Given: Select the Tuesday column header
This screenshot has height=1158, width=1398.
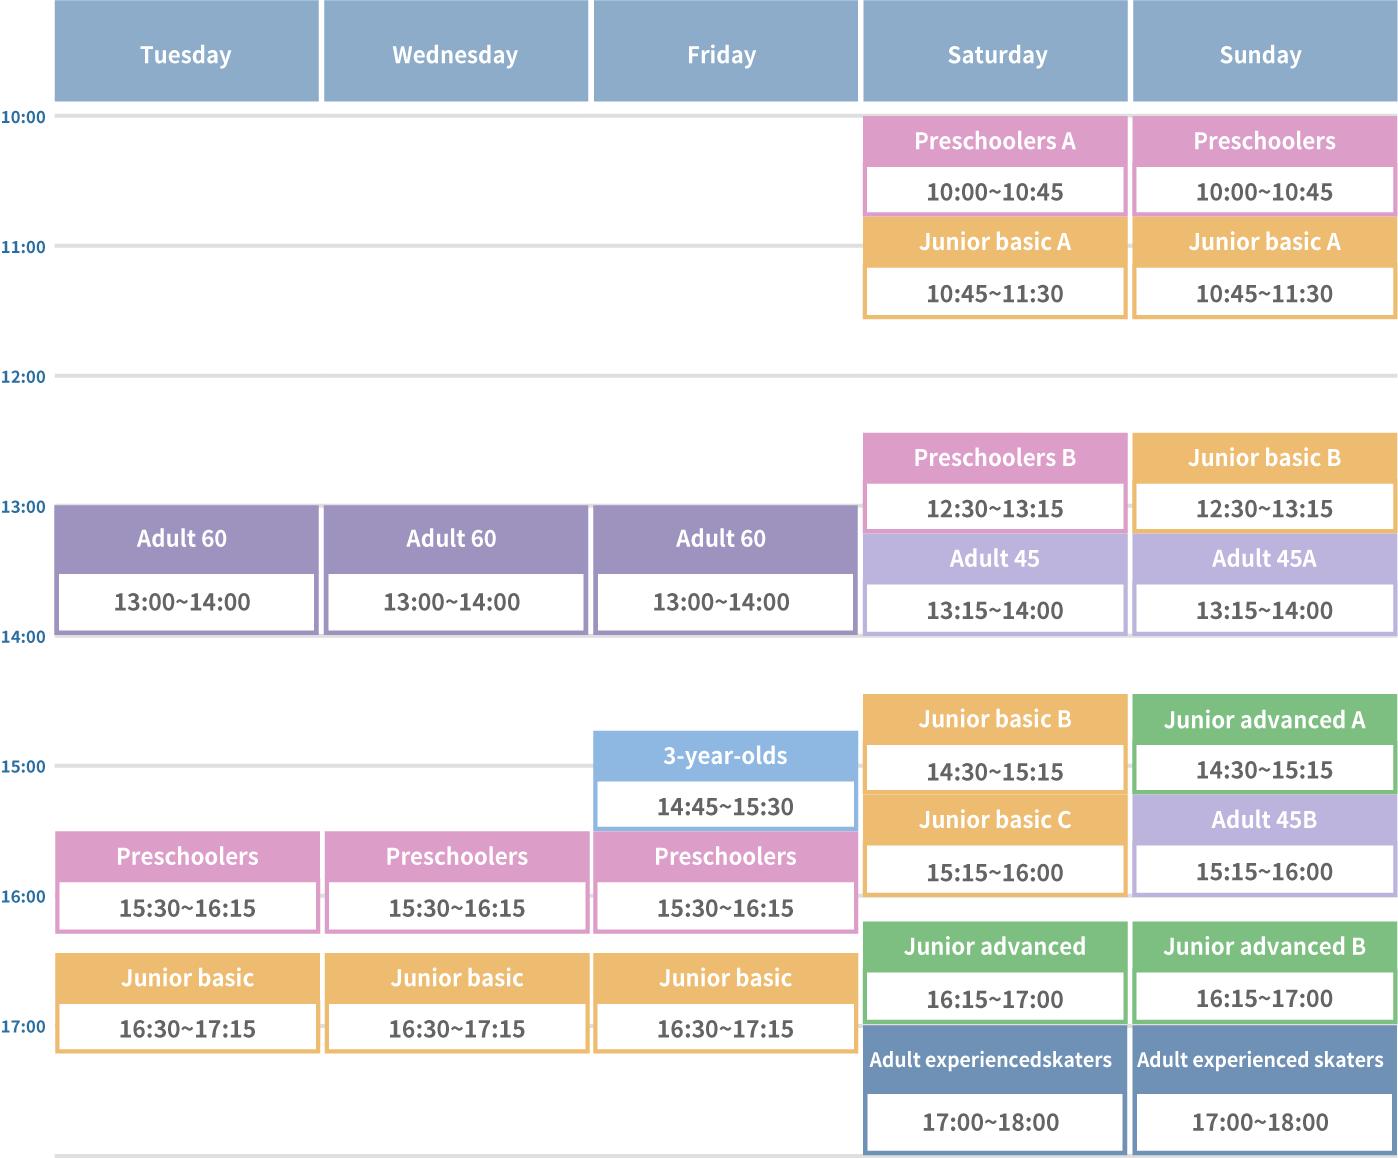Looking at the screenshot, I should (x=186, y=54).
